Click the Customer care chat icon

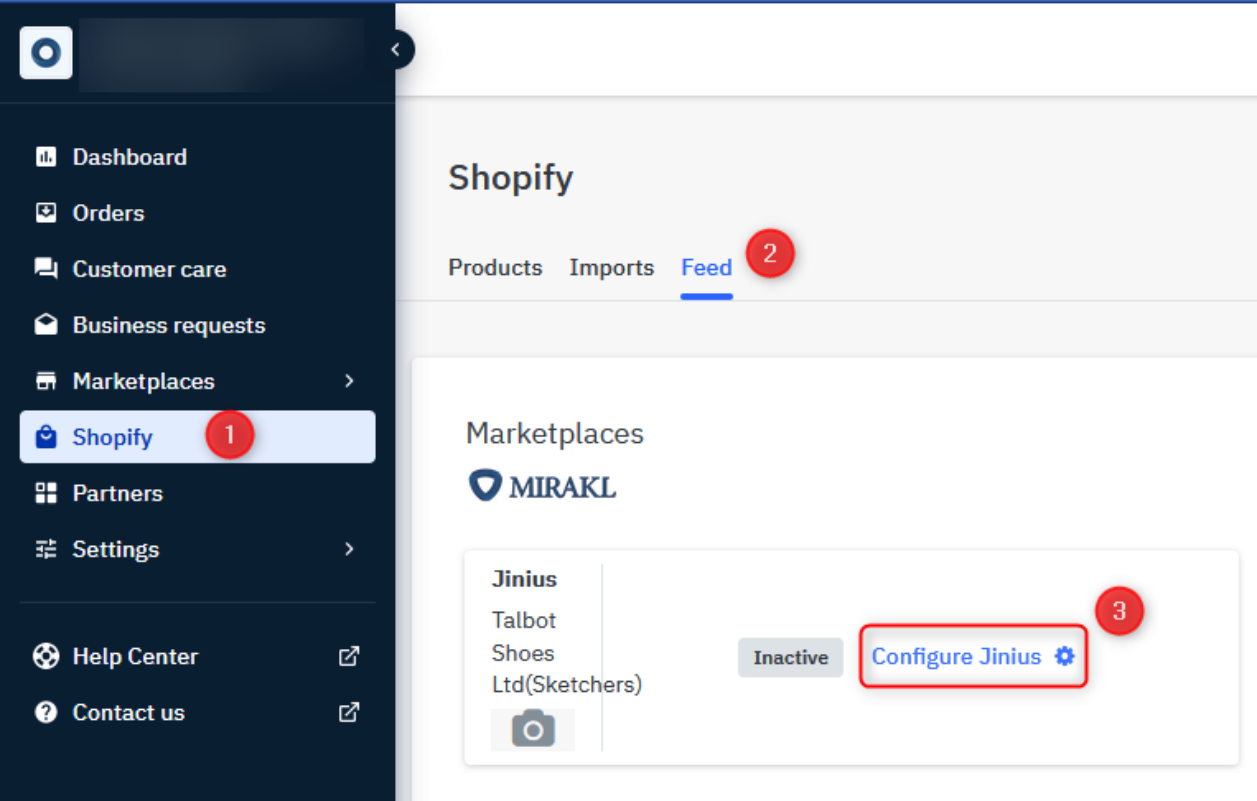[46, 269]
